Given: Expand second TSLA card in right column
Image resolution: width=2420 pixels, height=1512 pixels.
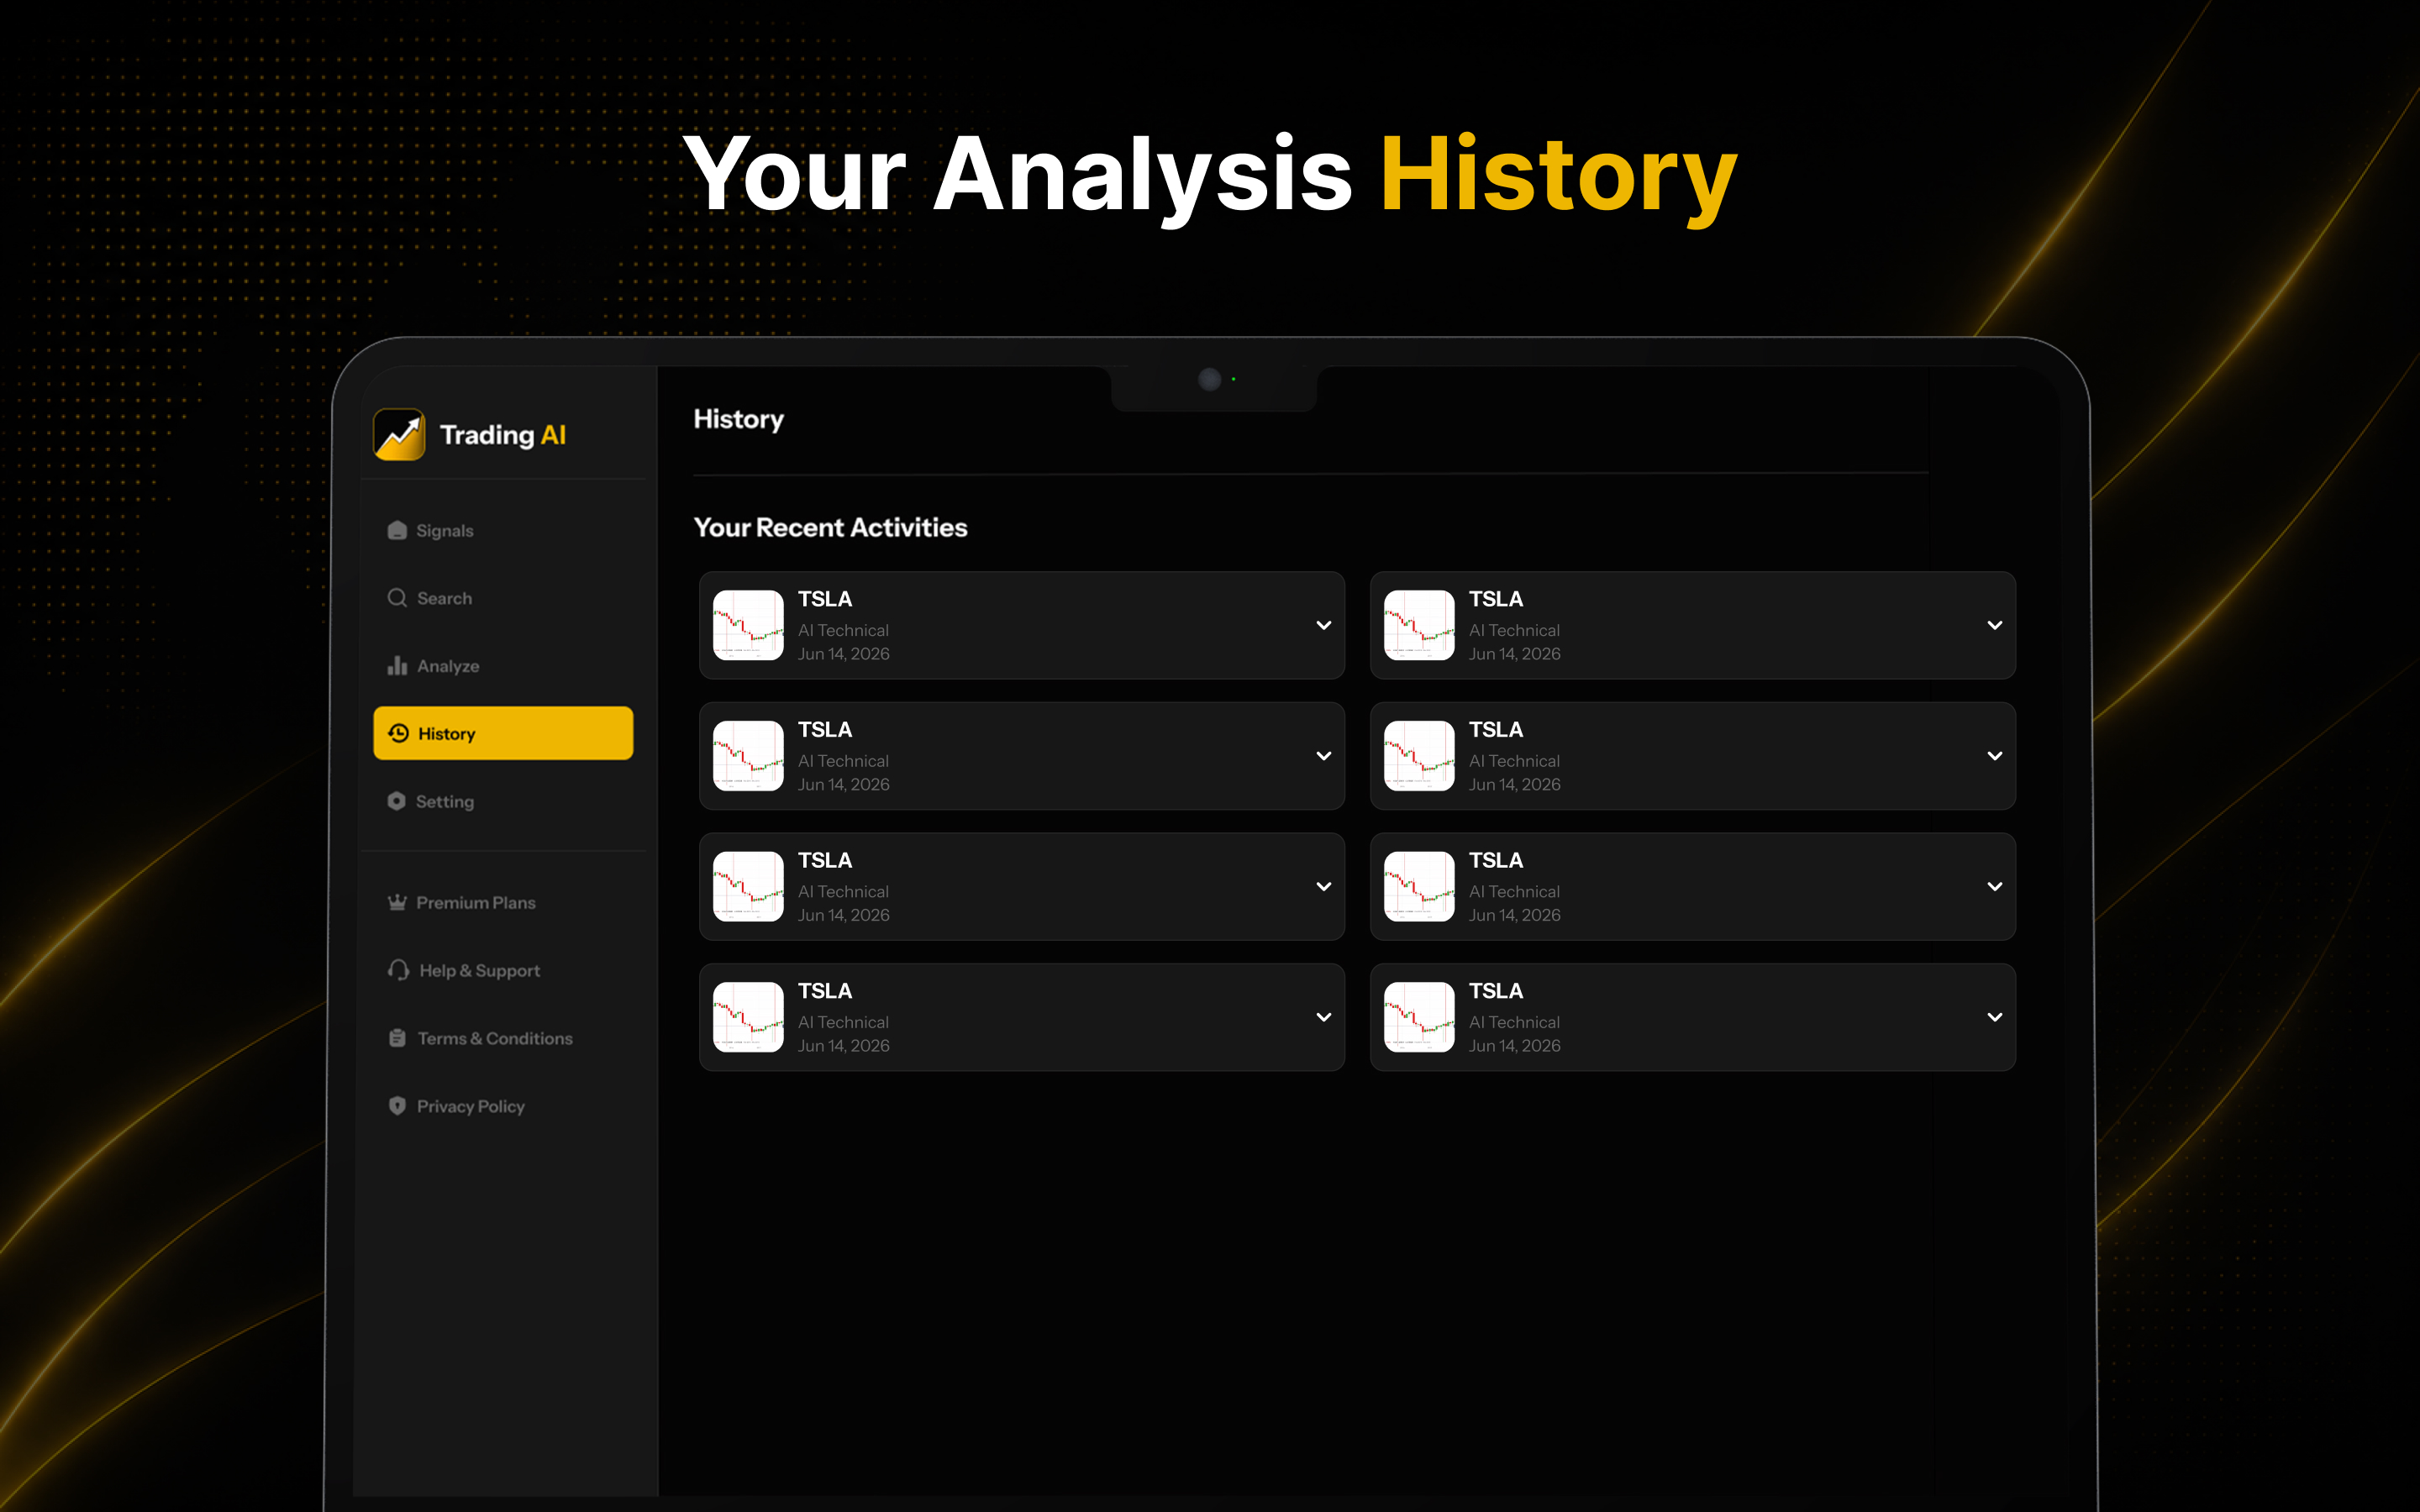Looking at the screenshot, I should [1995, 756].
